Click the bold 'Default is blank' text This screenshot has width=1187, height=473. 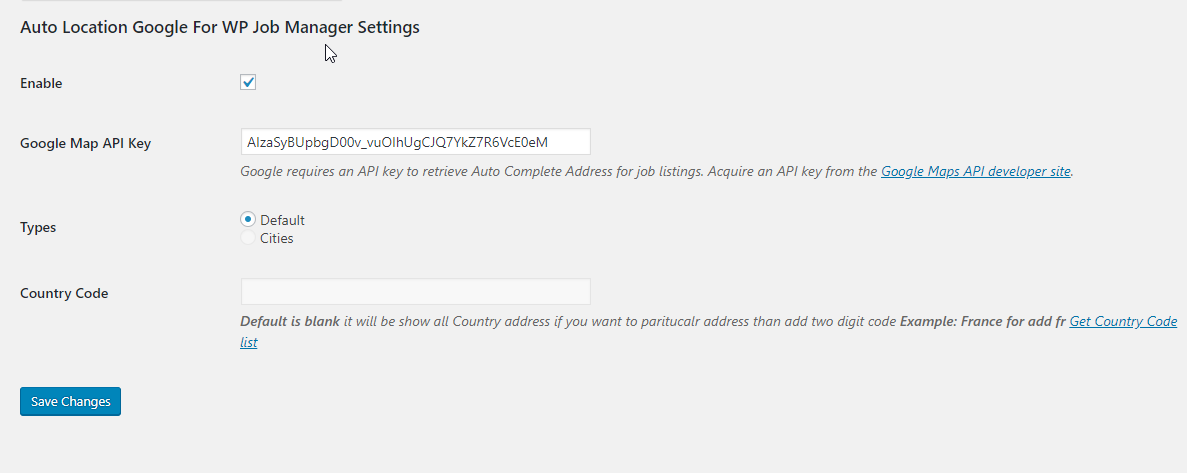click(290, 321)
